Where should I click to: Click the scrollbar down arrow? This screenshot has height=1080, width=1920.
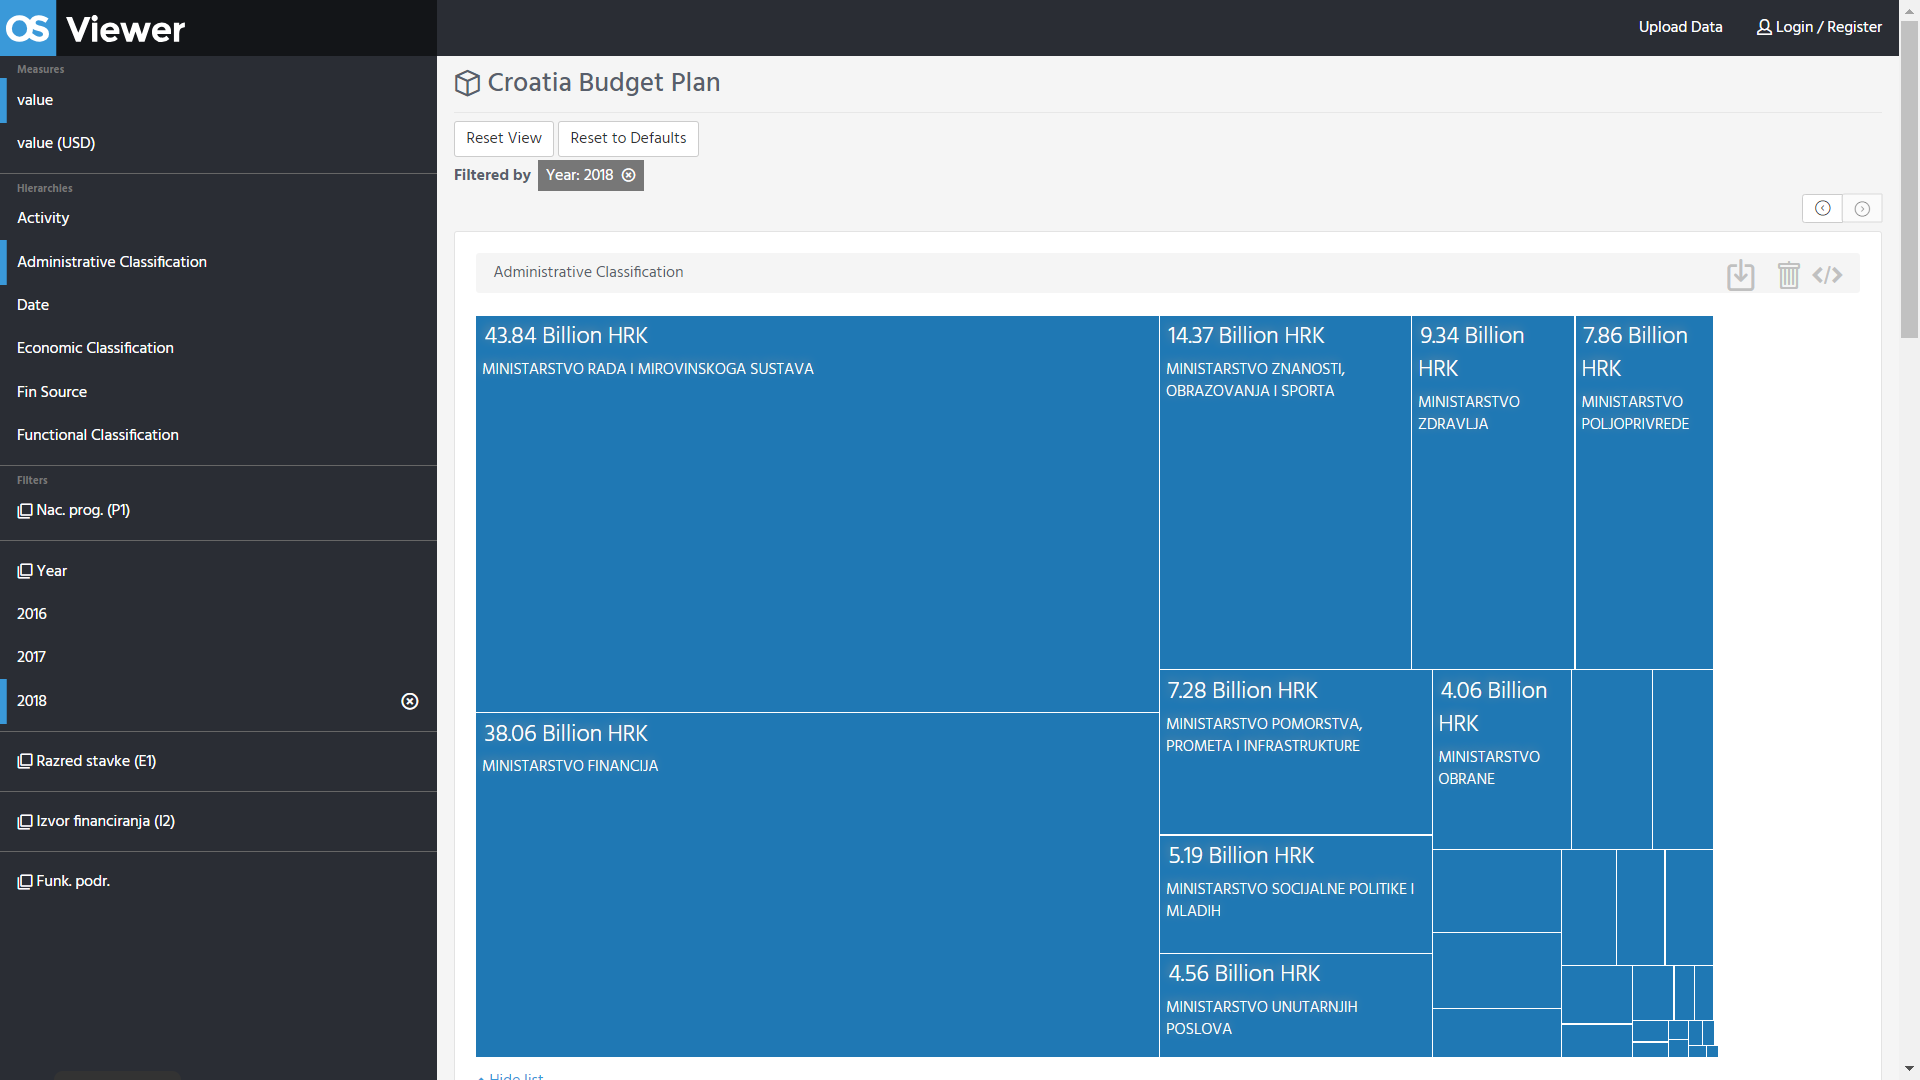pos(1910,1070)
